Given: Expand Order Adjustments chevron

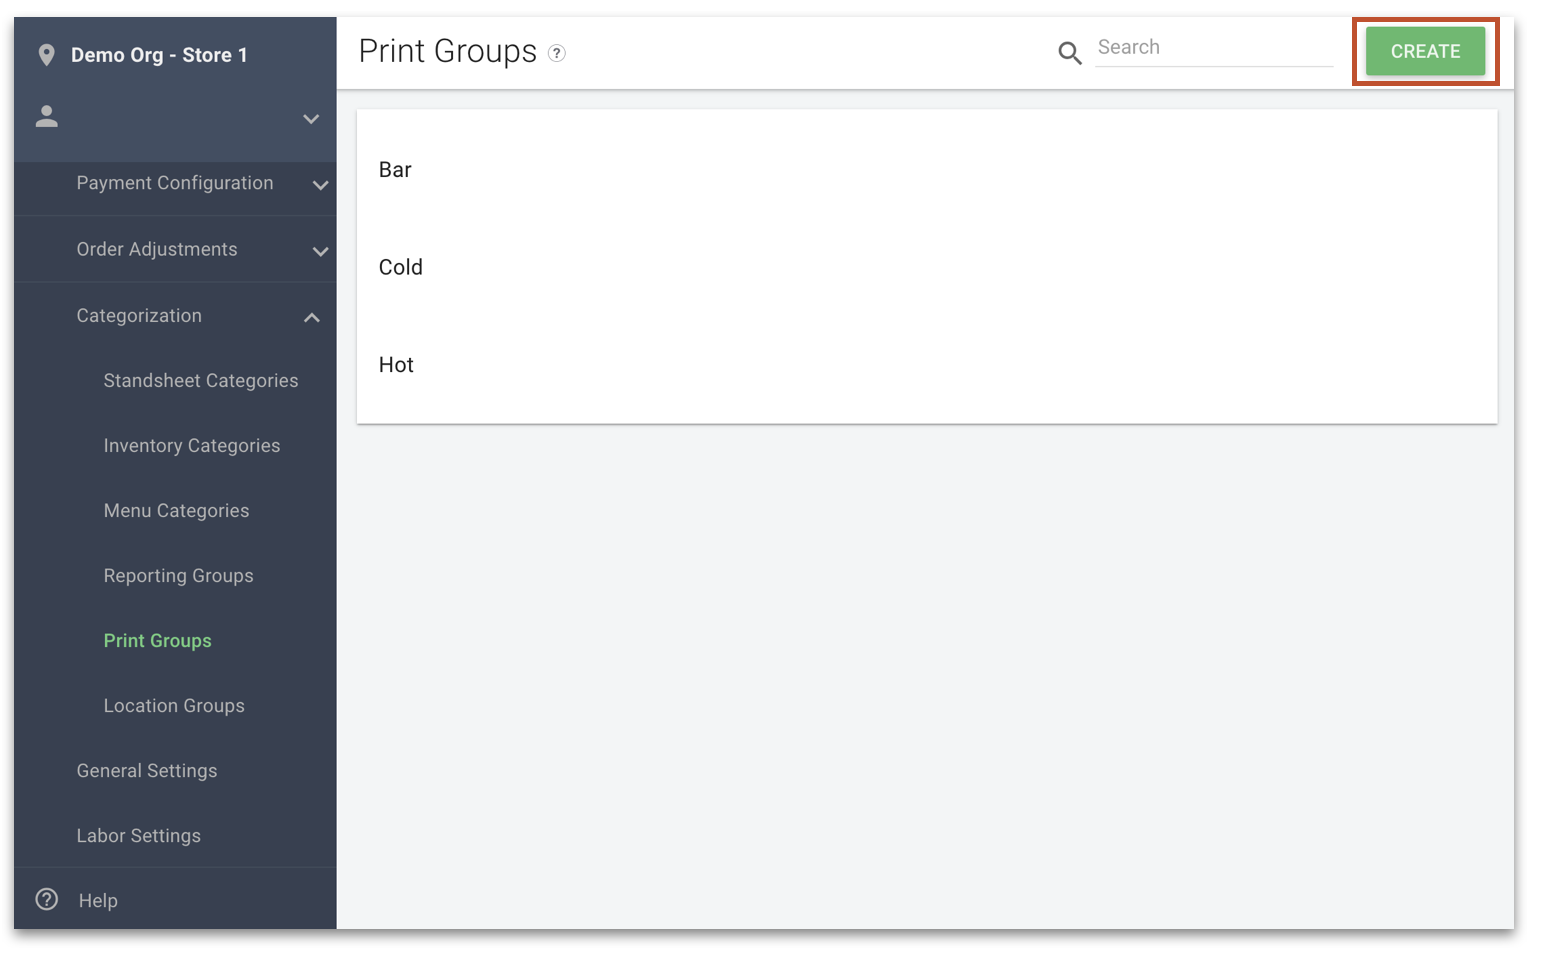Looking at the screenshot, I should pyautogui.click(x=320, y=251).
